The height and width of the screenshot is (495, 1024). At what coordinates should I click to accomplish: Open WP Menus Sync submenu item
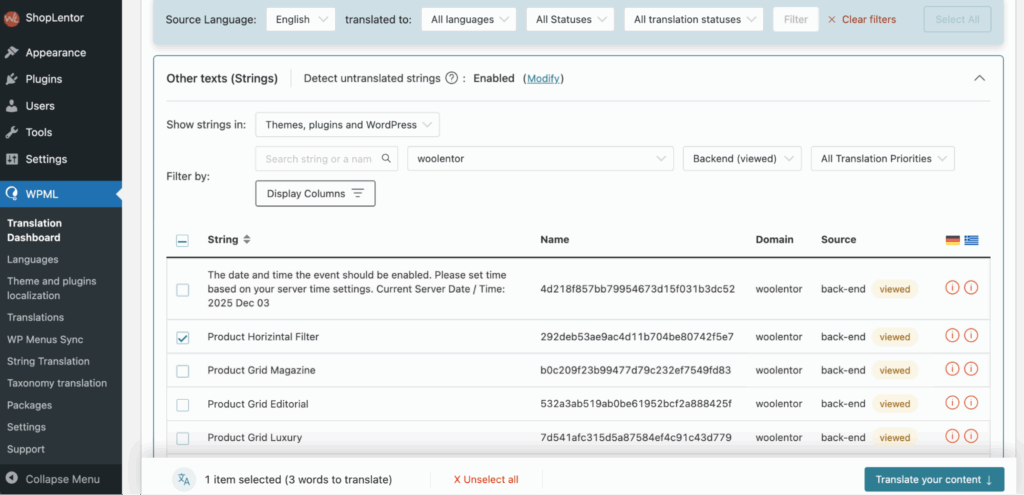click(x=45, y=340)
